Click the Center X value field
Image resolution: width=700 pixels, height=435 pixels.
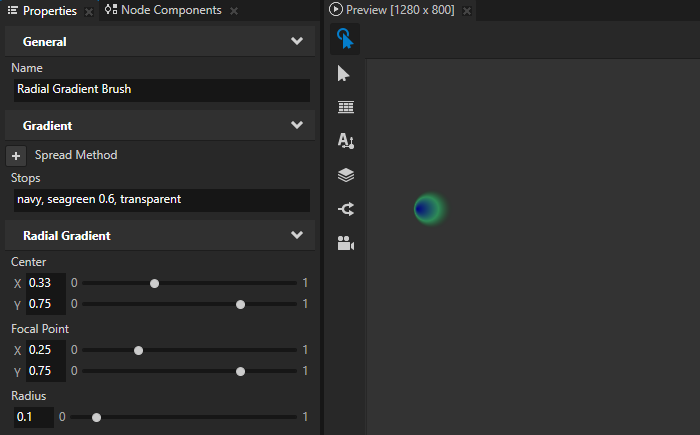click(46, 283)
